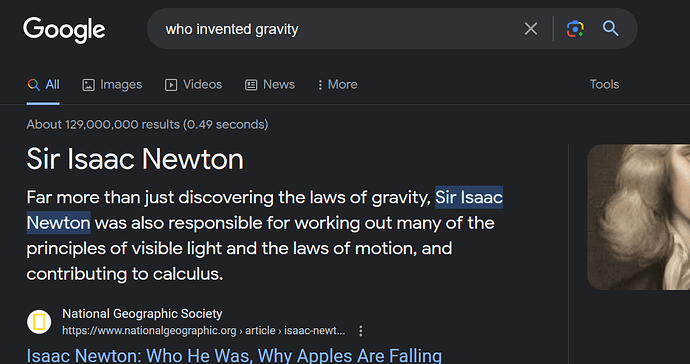Click the Sir Isaac Newton heading

coord(135,159)
